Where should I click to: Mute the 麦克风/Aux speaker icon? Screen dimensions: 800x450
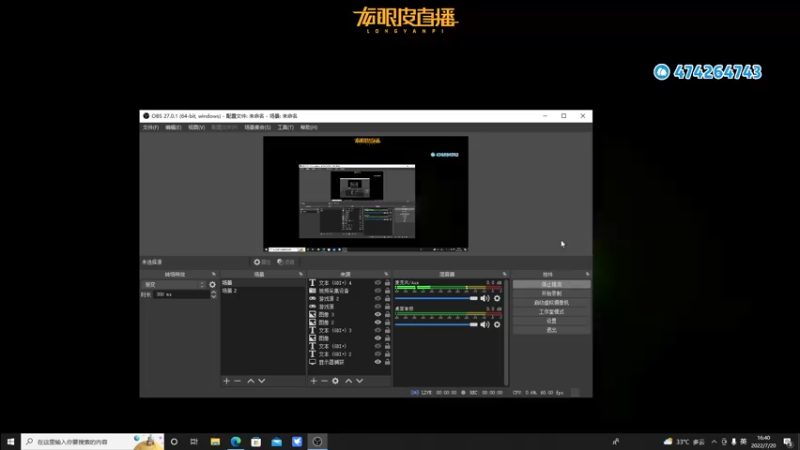(485, 298)
